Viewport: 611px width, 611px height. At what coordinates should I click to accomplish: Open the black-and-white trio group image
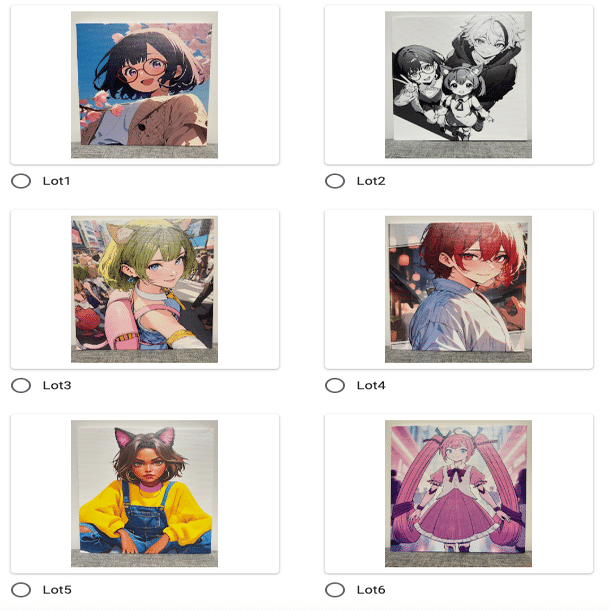pos(458,85)
